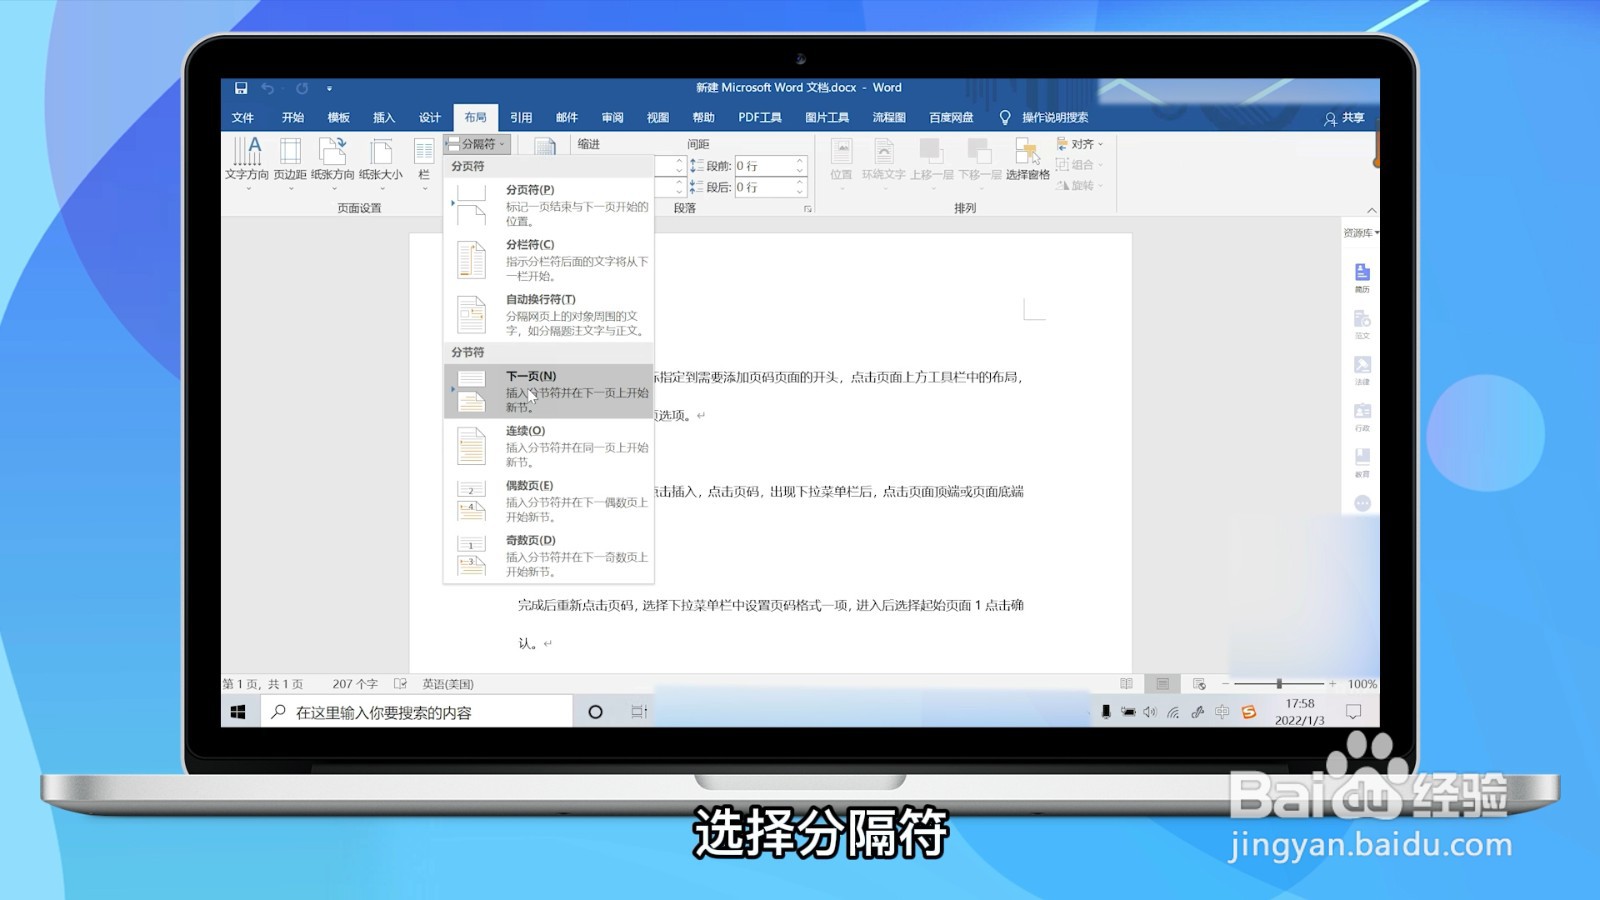Open the 页边距 margins menu
Image resolution: width=1600 pixels, height=900 pixels.
[x=290, y=162]
